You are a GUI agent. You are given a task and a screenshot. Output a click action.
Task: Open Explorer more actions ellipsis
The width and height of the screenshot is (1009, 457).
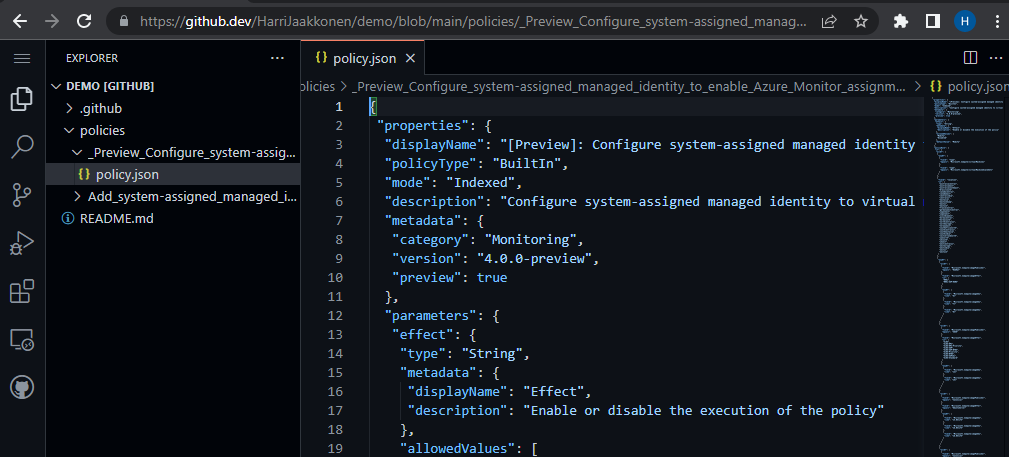(277, 58)
